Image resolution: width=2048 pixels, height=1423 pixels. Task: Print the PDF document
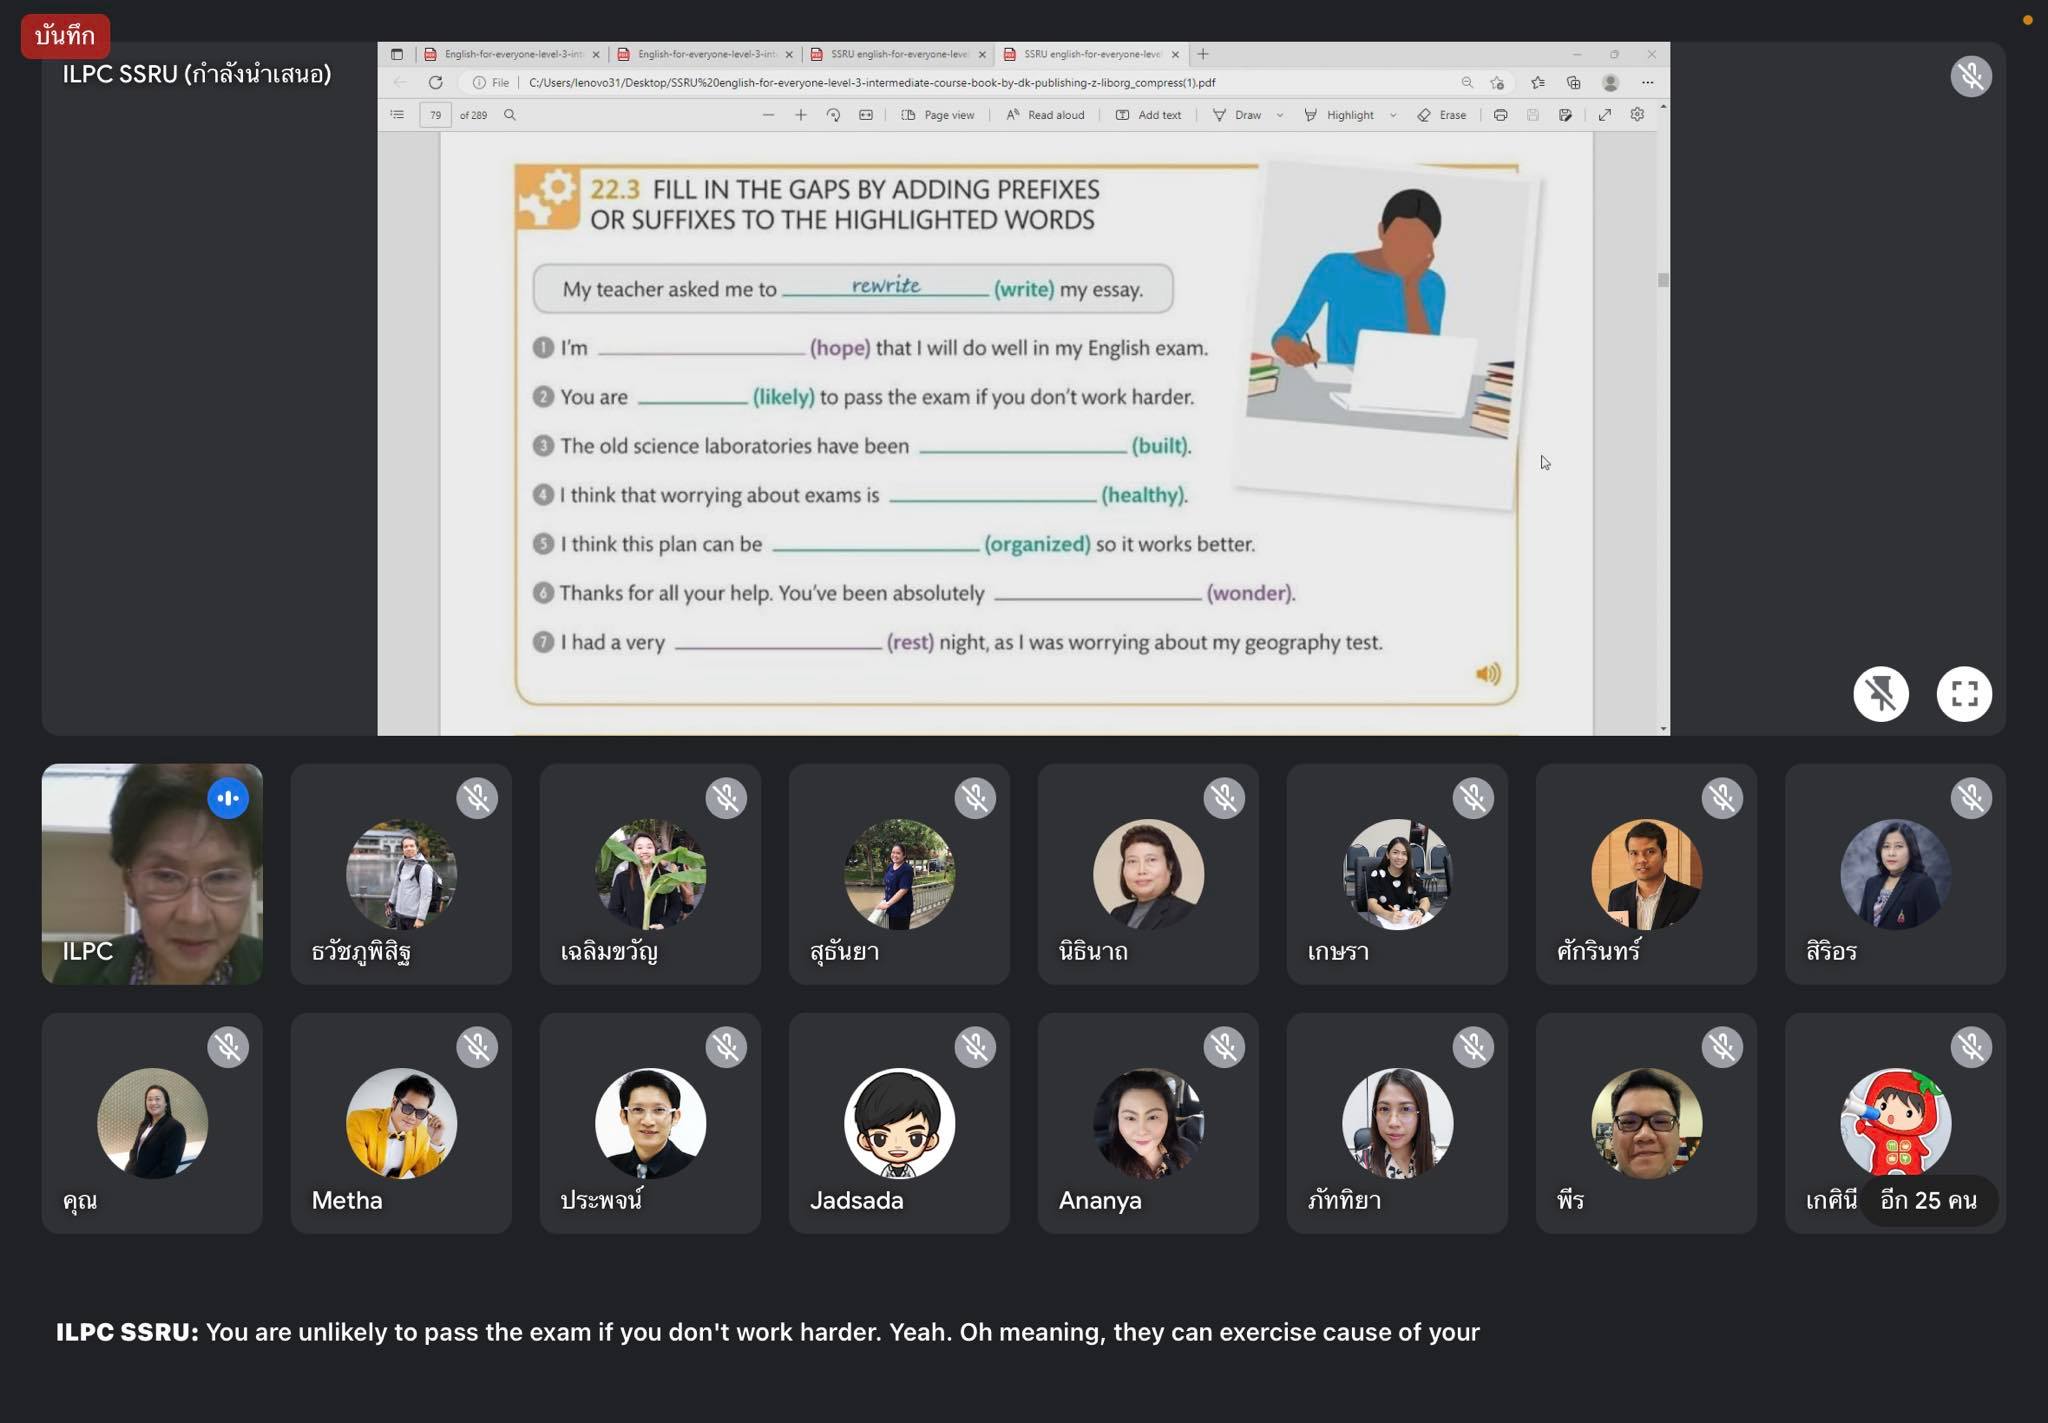coord(1500,115)
